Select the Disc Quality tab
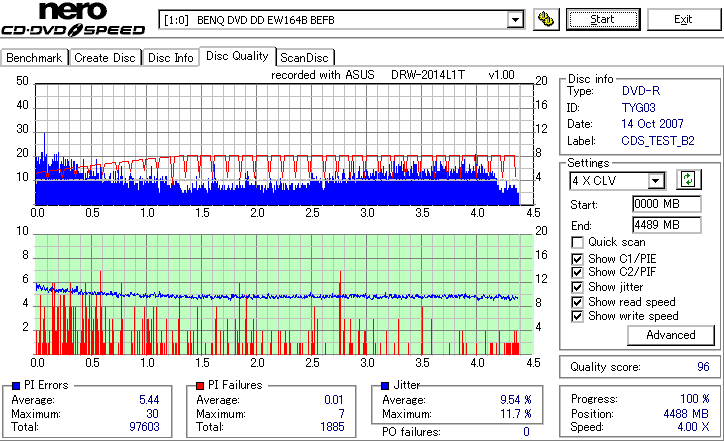724x441 pixels. coord(237,56)
